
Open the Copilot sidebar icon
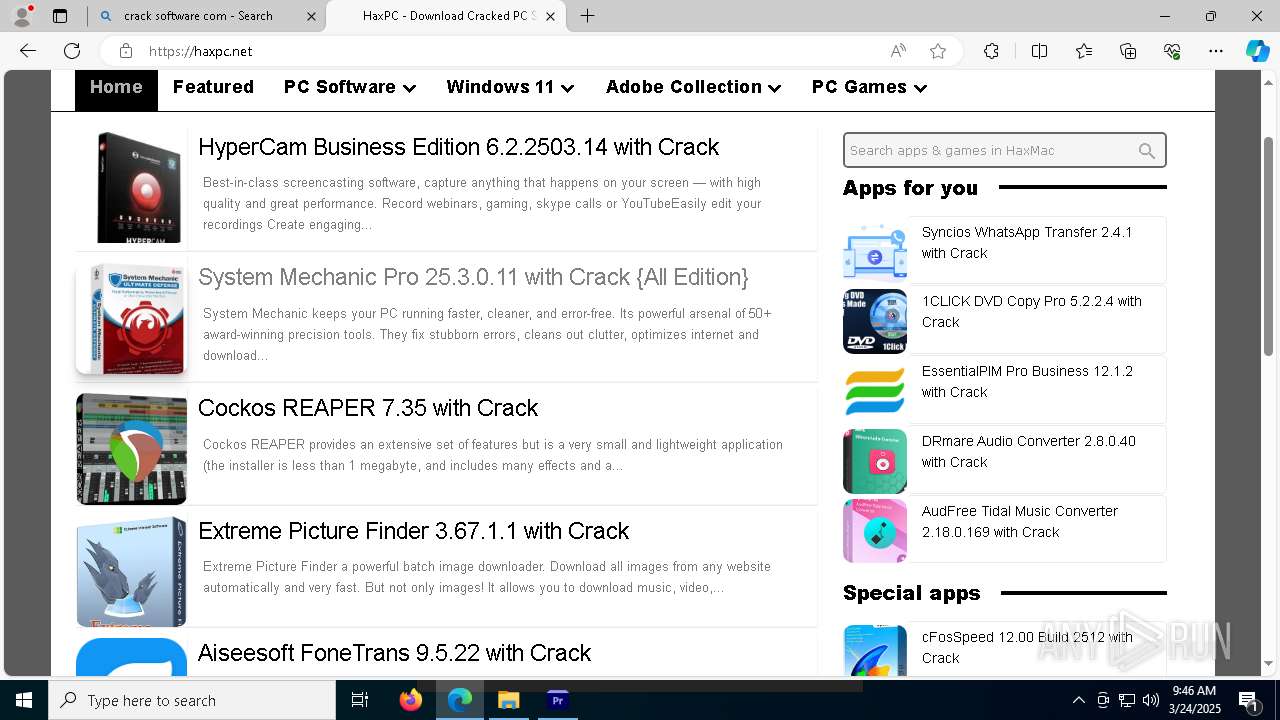click(x=1257, y=51)
